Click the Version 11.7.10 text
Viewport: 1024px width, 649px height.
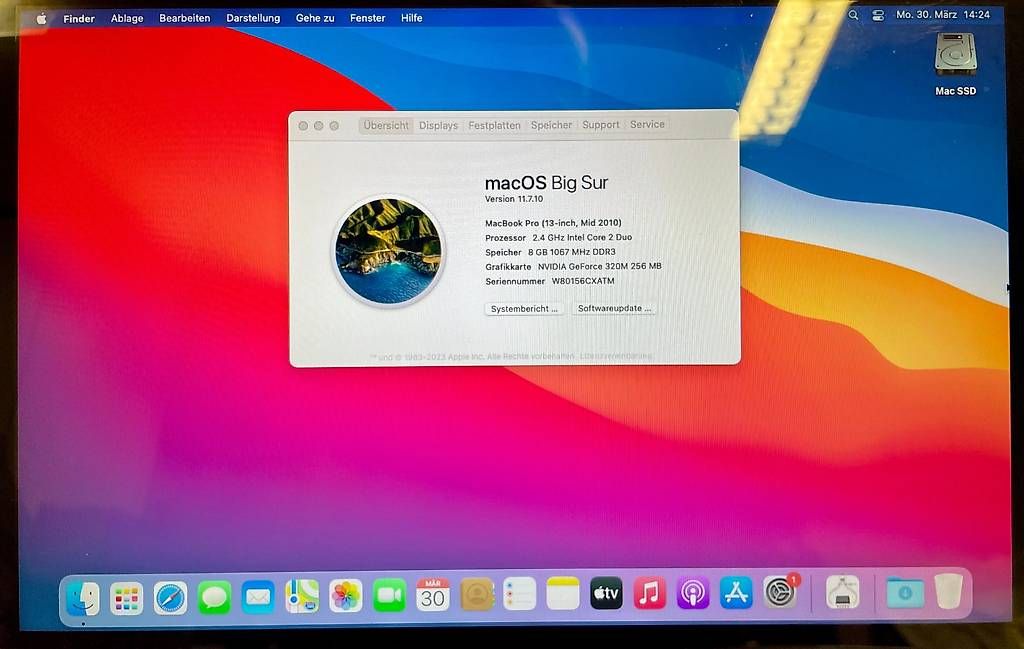point(514,199)
